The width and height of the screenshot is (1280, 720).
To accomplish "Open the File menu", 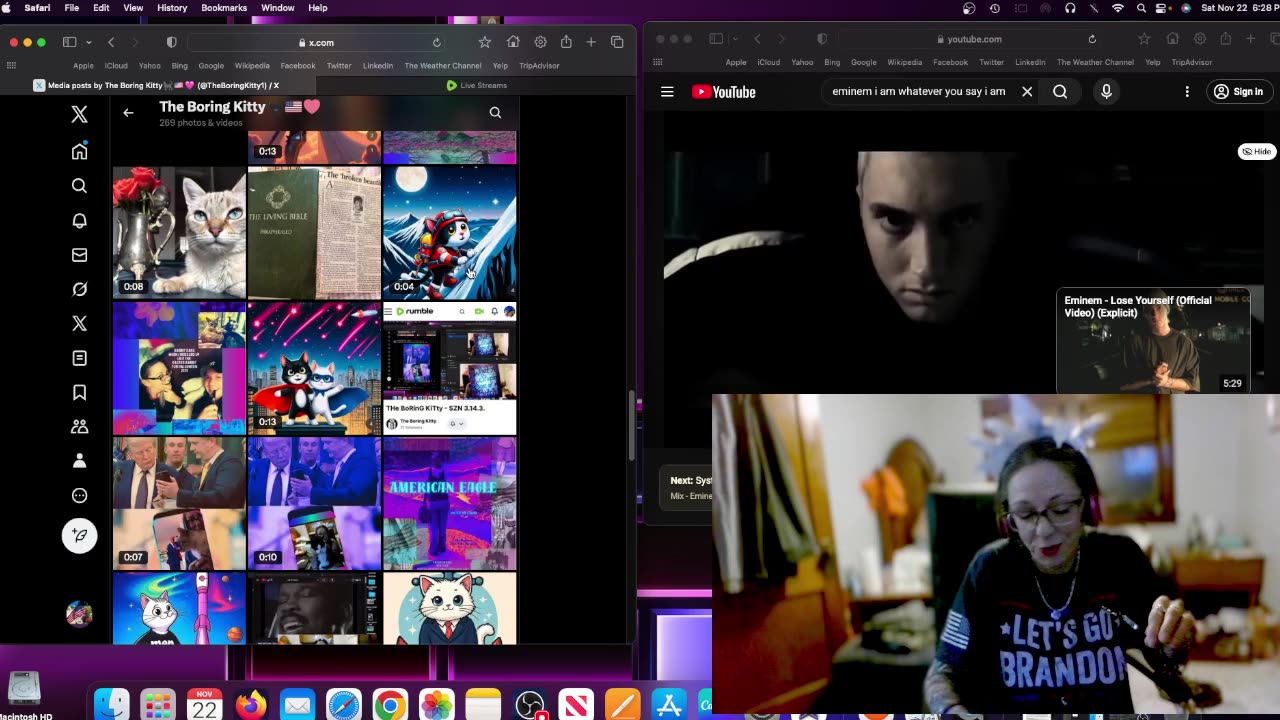I will click(x=72, y=8).
